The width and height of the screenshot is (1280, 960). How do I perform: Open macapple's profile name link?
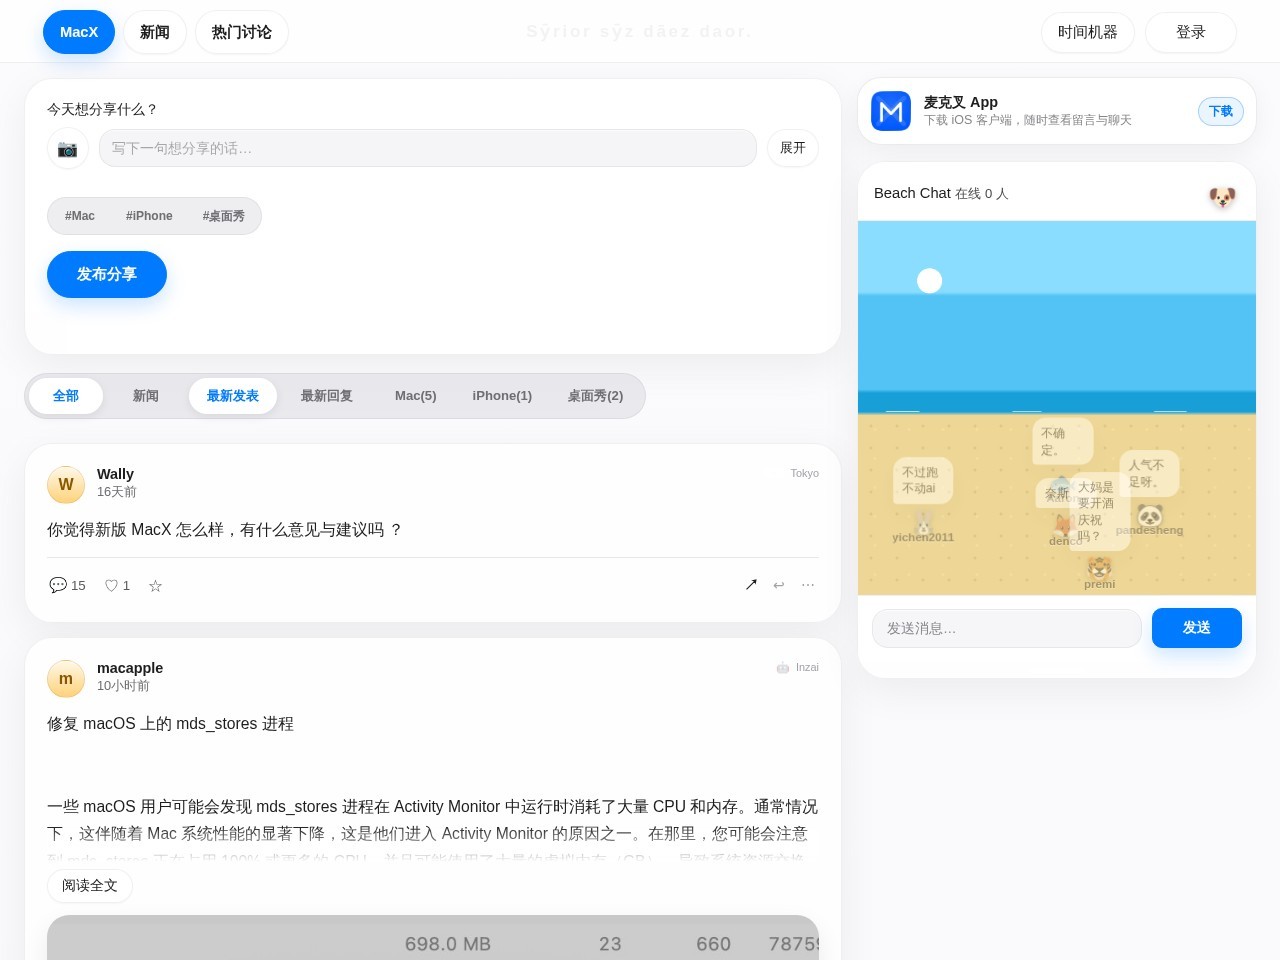[x=130, y=668]
